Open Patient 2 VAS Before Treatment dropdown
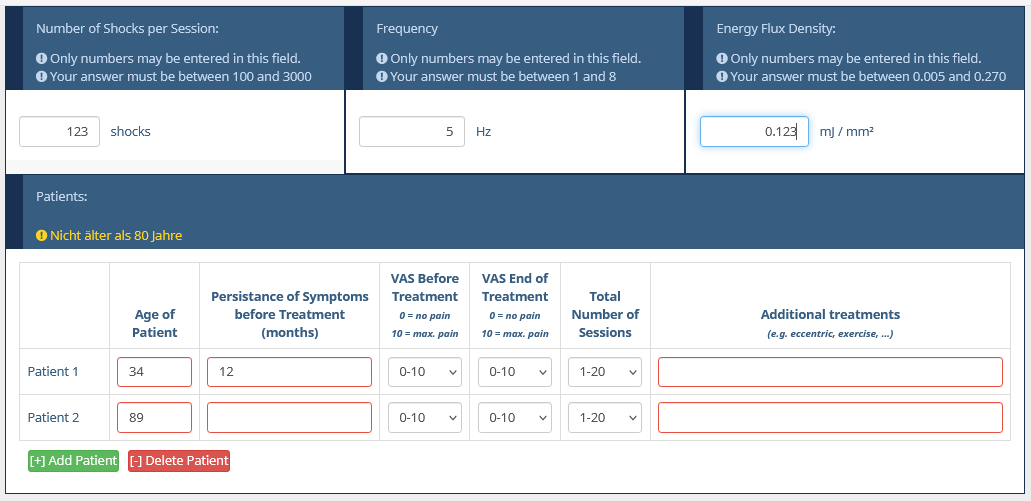The width and height of the screenshot is (1031, 501). click(424, 417)
